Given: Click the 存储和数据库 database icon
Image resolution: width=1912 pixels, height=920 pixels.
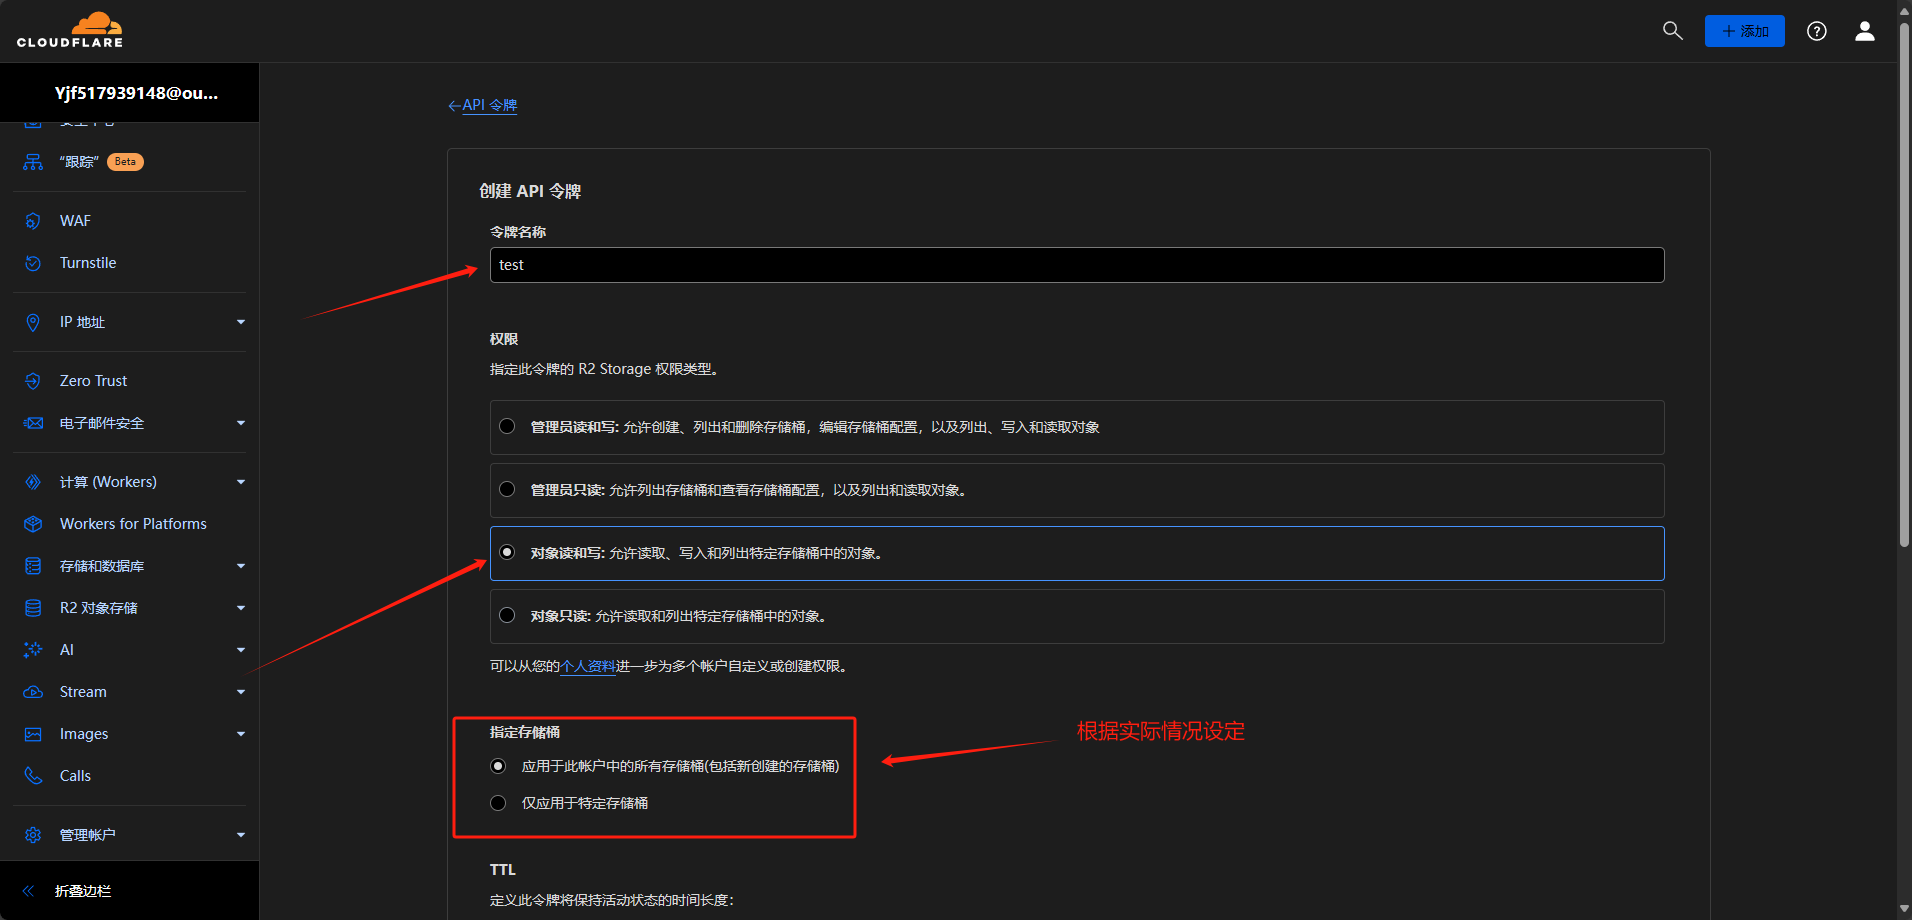Looking at the screenshot, I should [33, 566].
